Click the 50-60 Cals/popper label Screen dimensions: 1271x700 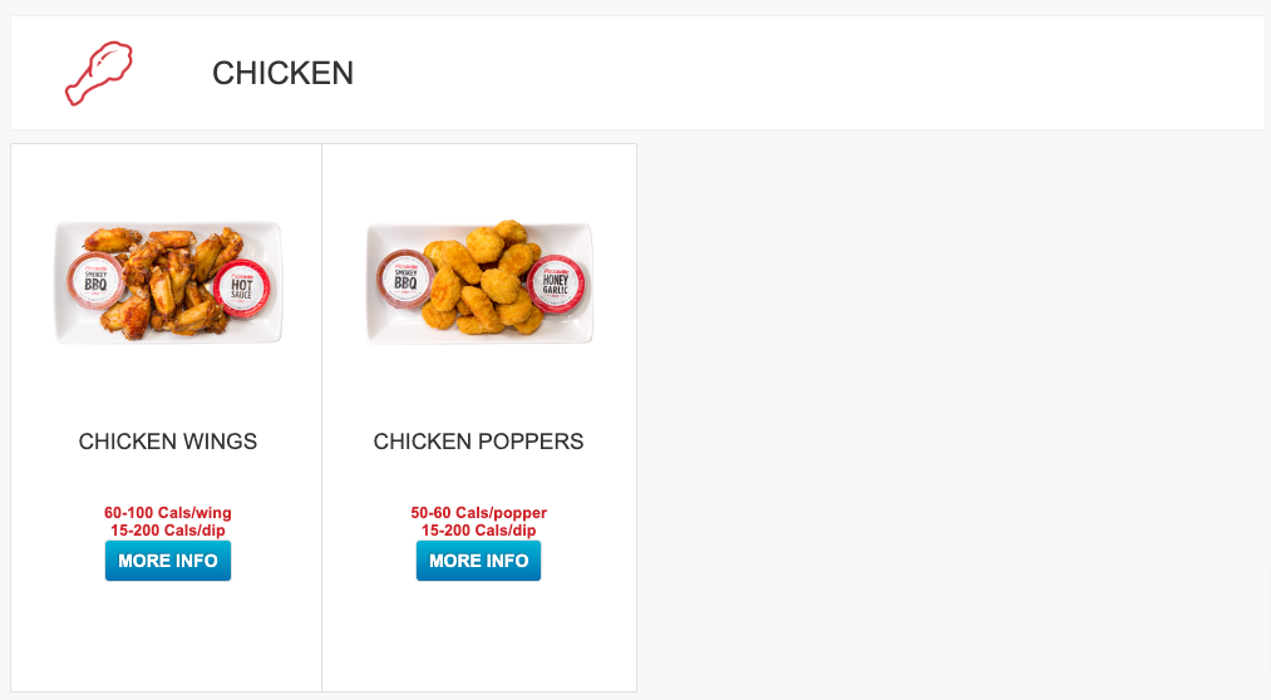click(479, 513)
